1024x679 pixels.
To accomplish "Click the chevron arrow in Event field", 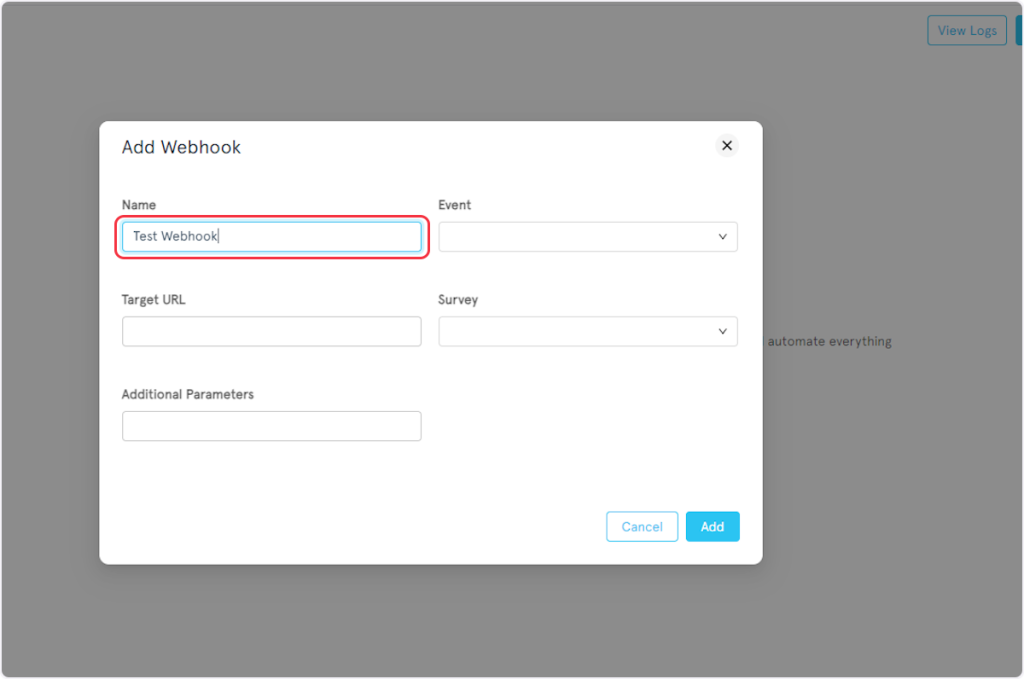I will tap(722, 237).
